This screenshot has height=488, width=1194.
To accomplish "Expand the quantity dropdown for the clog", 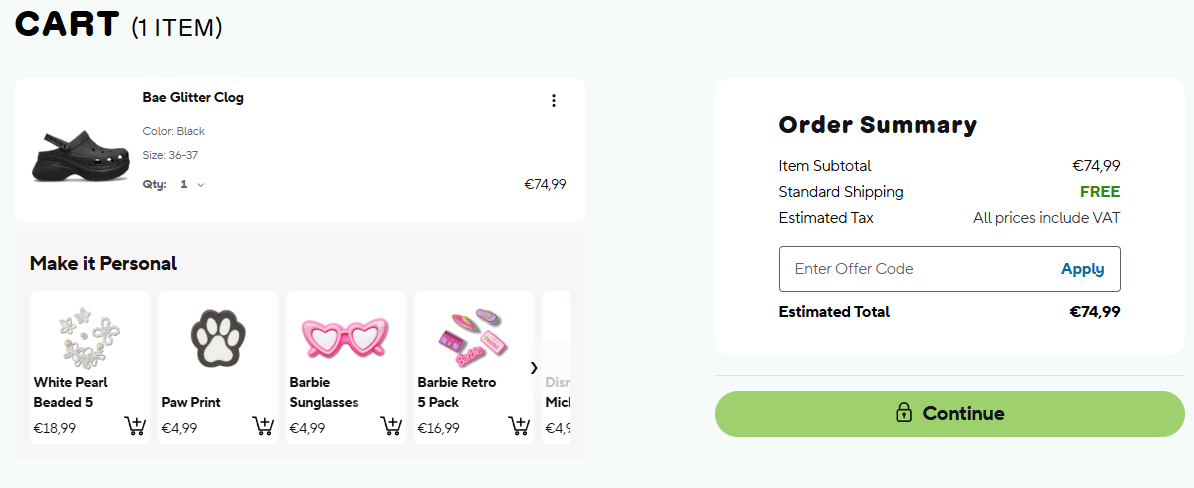I will click(192, 185).
